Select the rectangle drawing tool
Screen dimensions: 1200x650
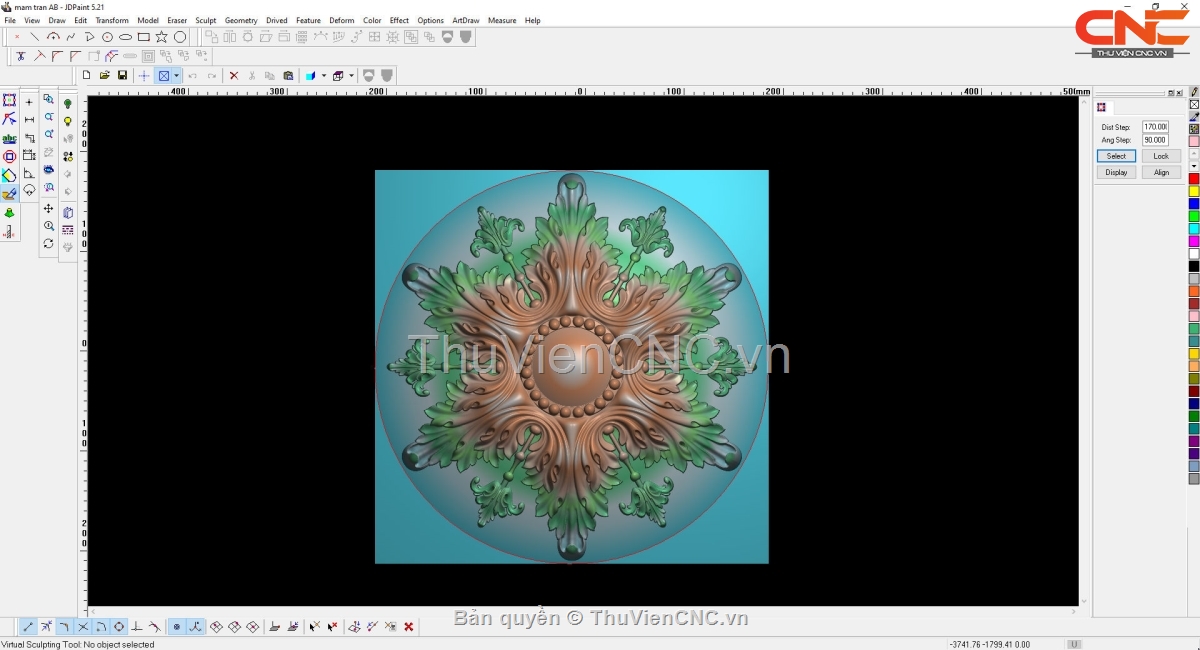click(x=144, y=37)
